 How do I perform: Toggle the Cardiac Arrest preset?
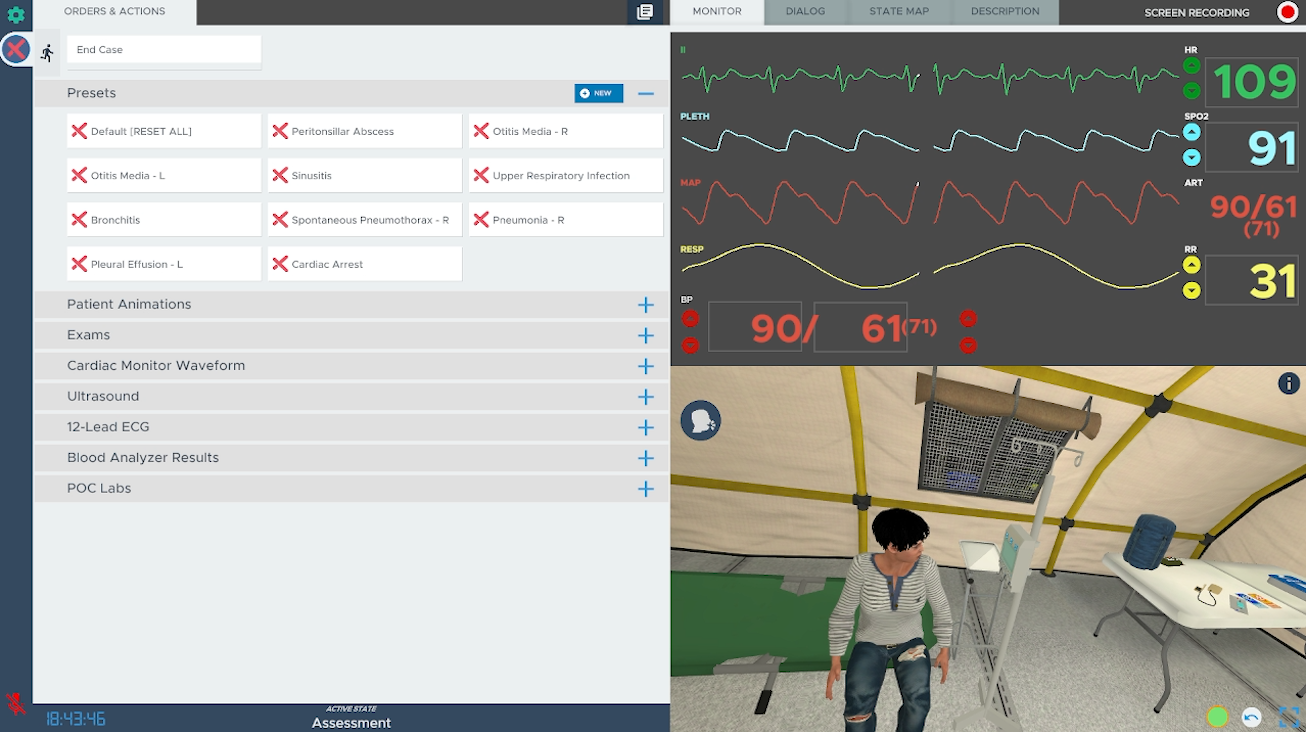coord(365,264)
